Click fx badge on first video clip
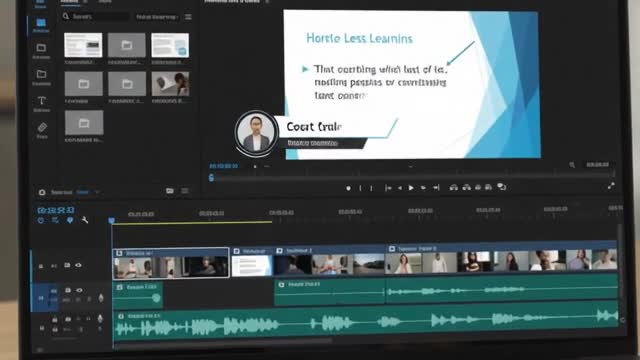This screenshot has height=360, width=640. pos(119,253)
